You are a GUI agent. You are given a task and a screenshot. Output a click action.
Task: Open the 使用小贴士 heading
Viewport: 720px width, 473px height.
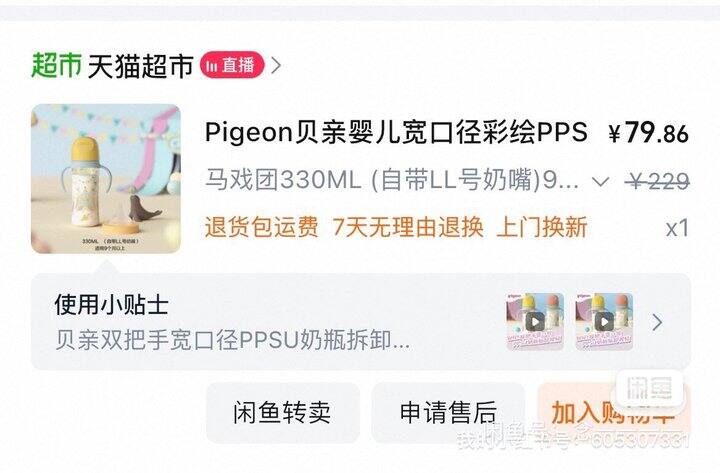click(112, 304)
